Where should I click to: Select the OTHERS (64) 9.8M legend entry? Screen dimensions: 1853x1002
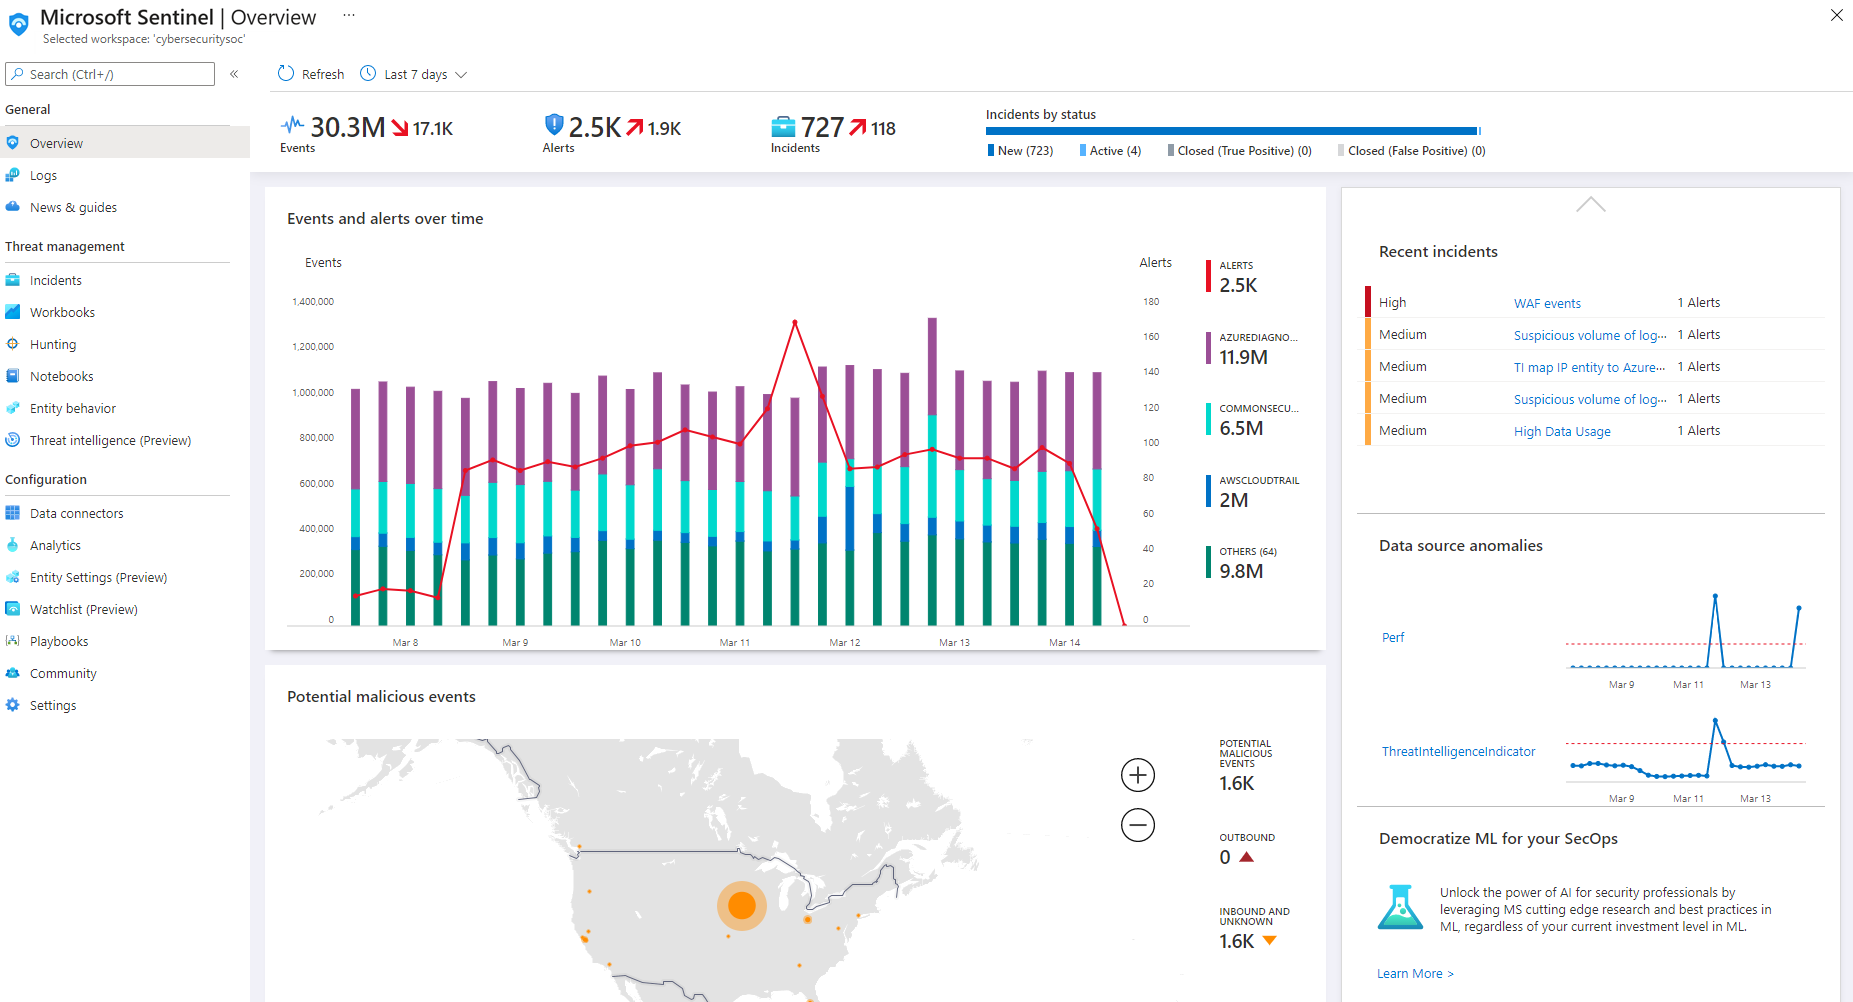[1243, 562]
